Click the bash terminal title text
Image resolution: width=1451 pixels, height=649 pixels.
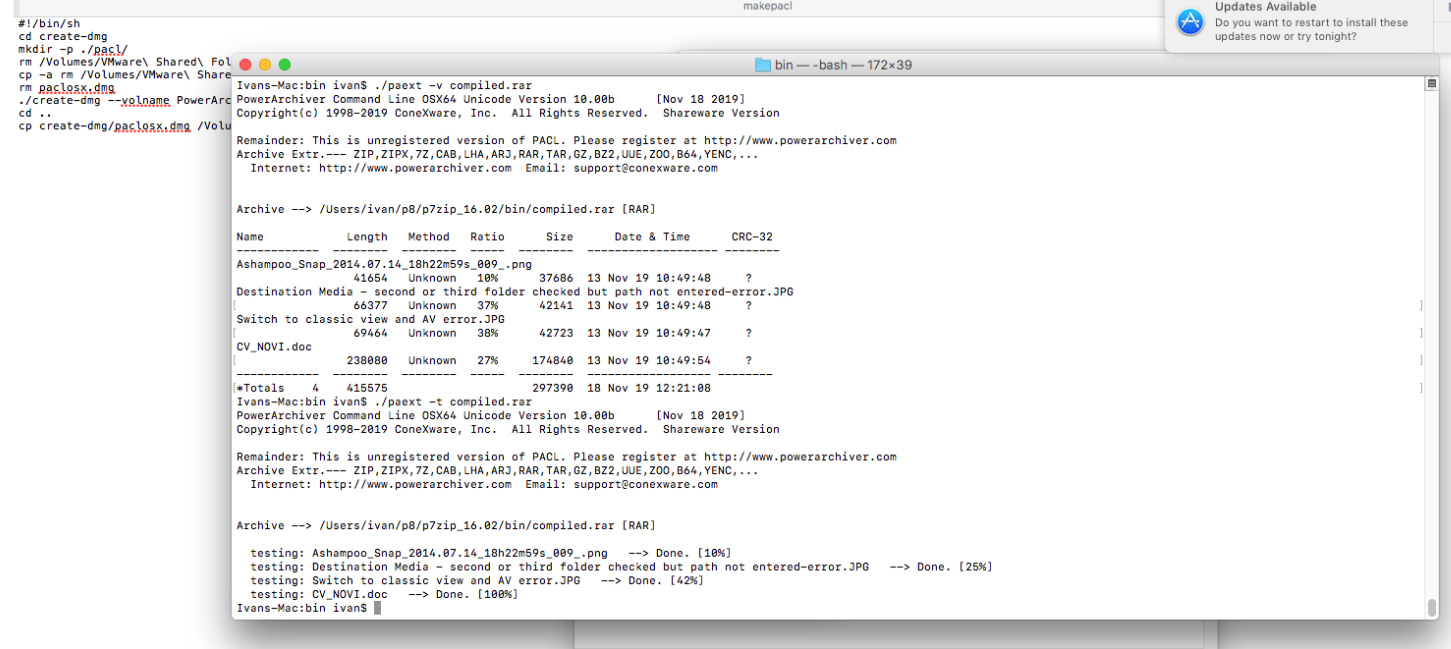point(843,65)
